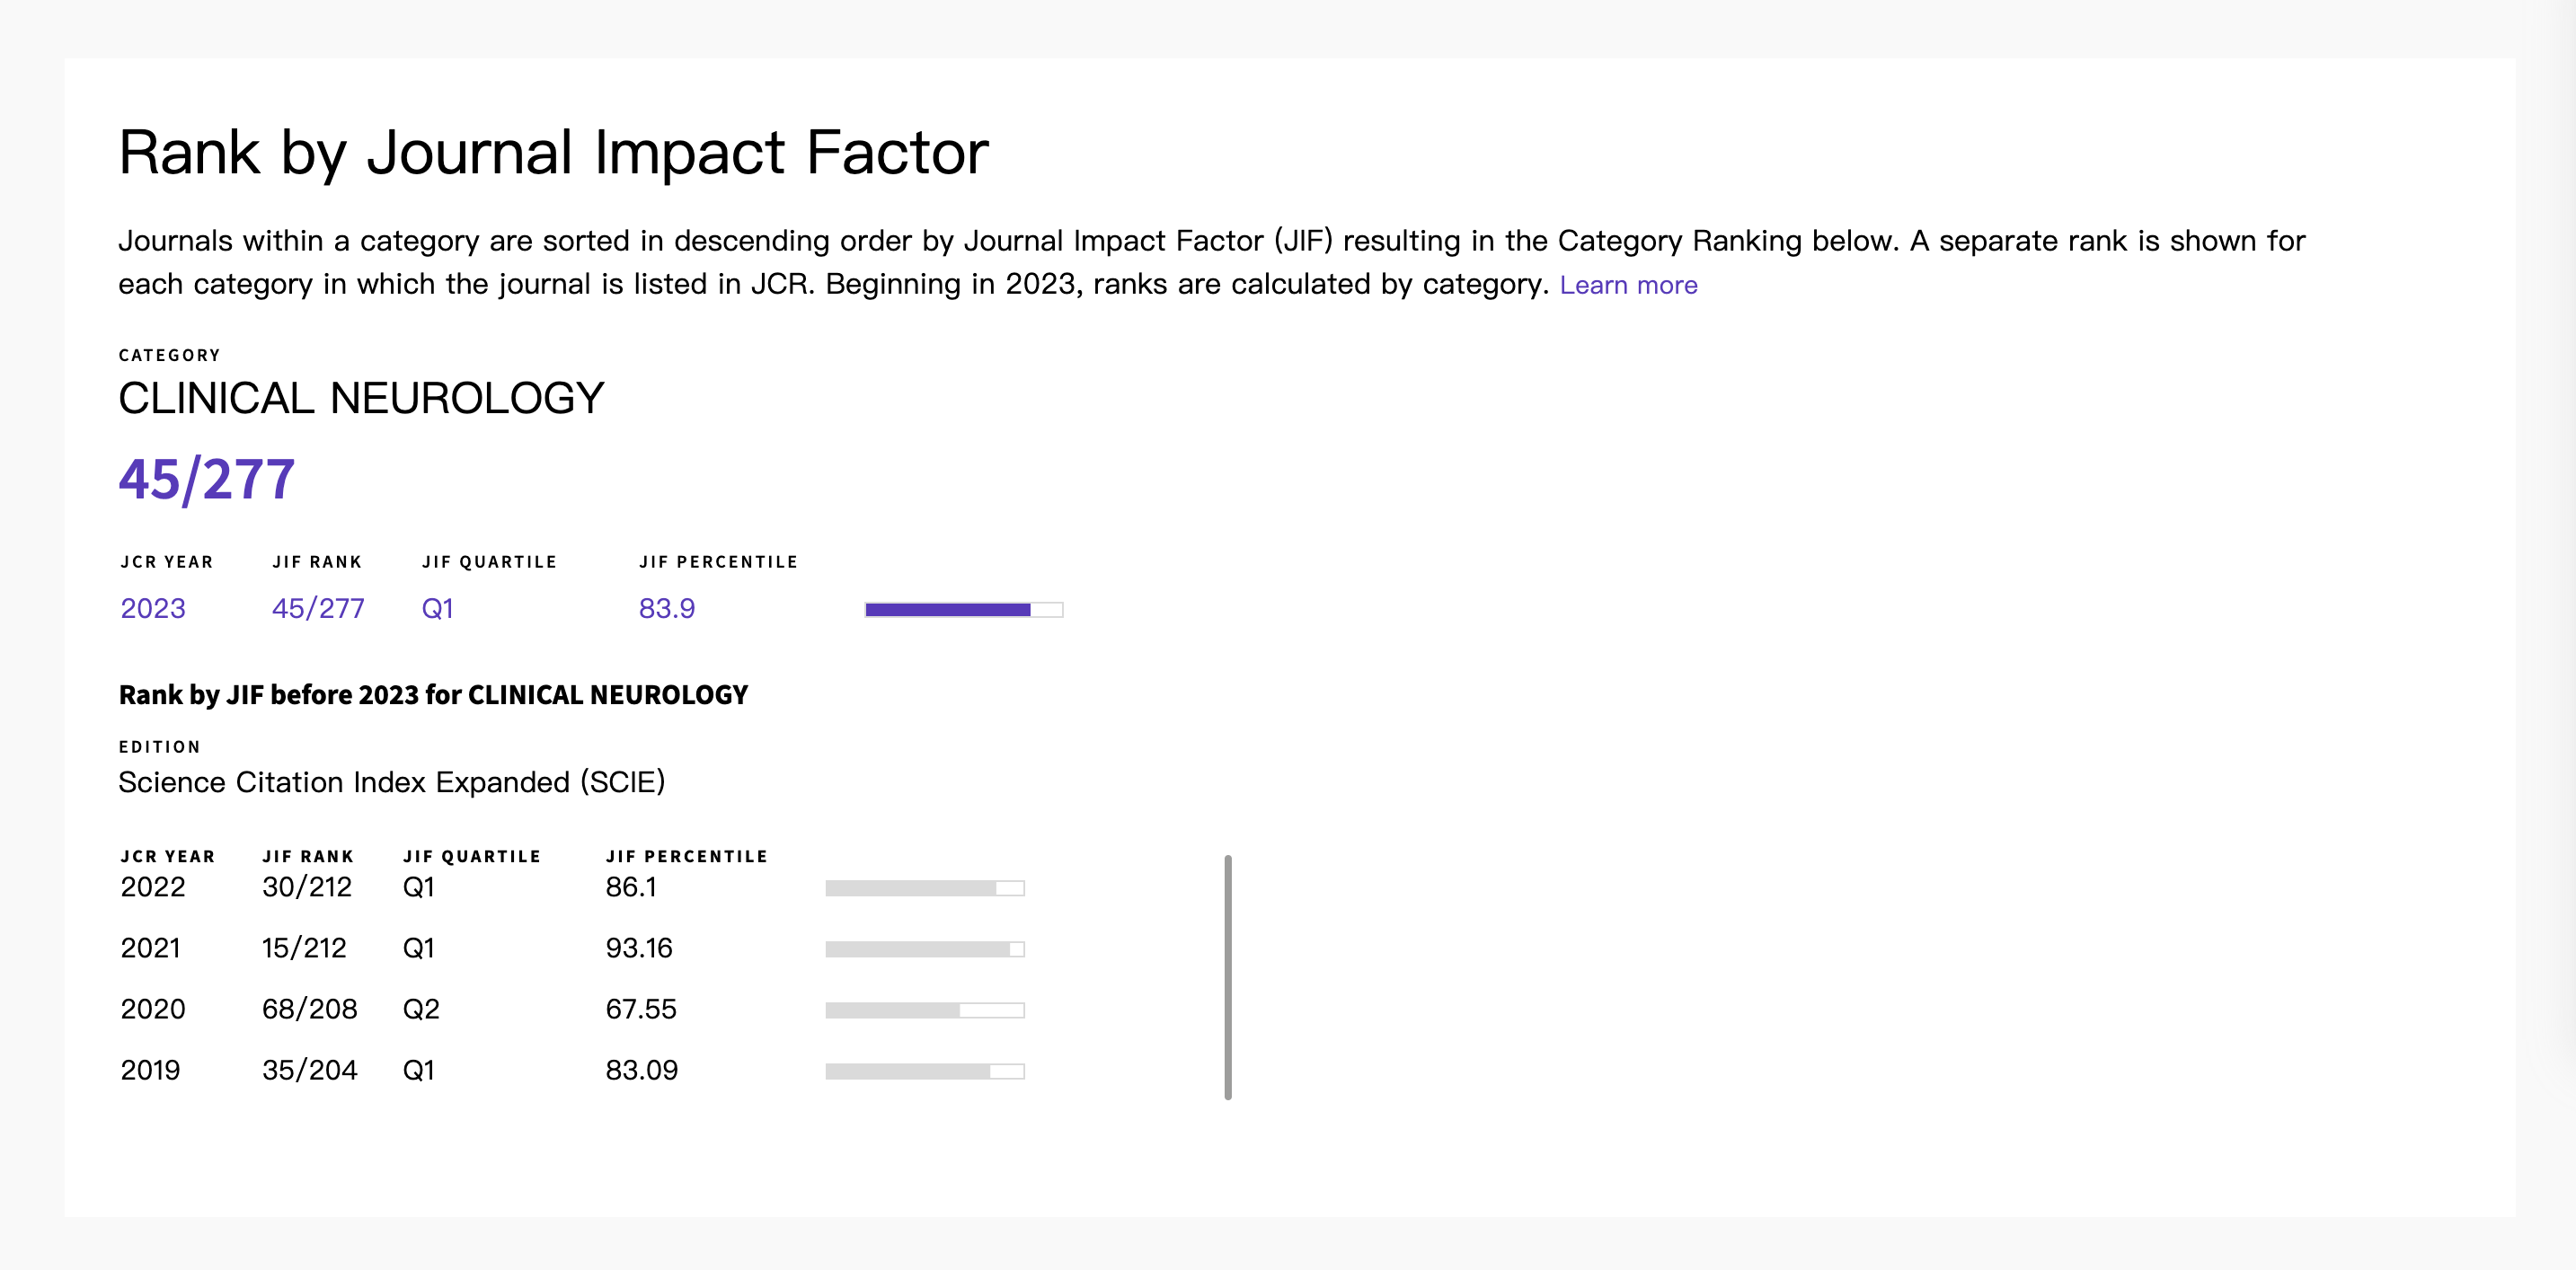This screenshot has height=1270, width=2576.
Task: Click the purple 2023 percentile progress bar
Action: 964,610
